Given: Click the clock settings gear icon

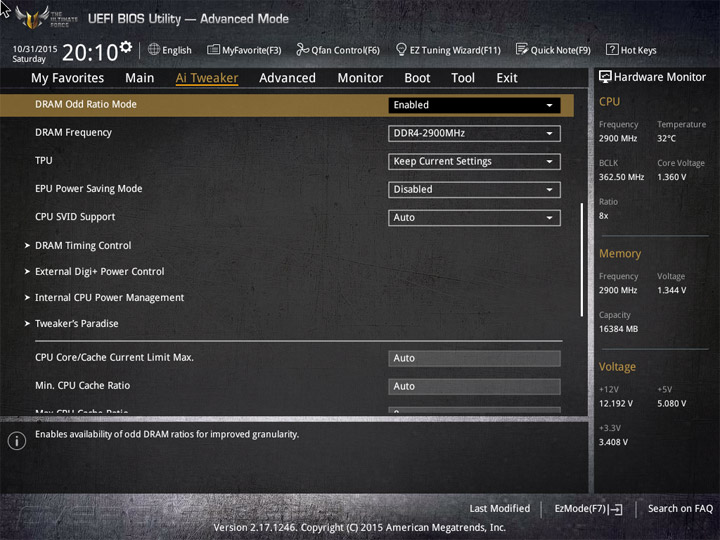Looking at the screenshot, I should pos(126,47).
